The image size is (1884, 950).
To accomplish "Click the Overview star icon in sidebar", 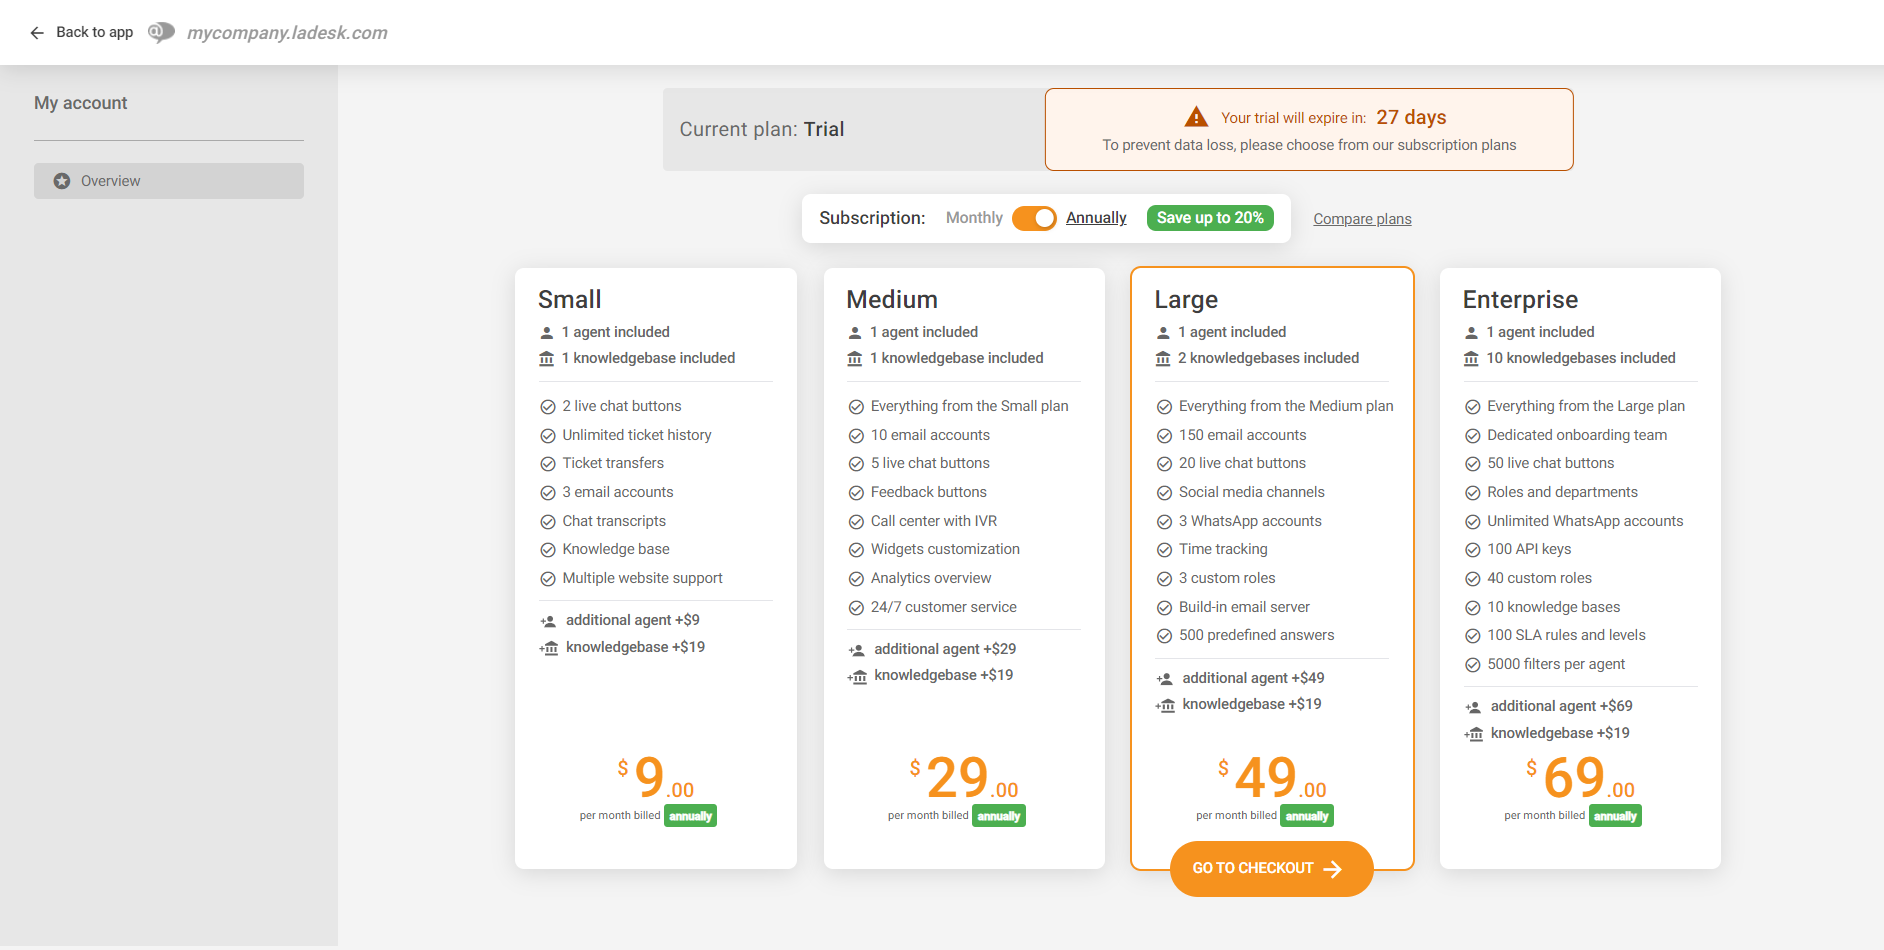I will (x=62, y=181).
